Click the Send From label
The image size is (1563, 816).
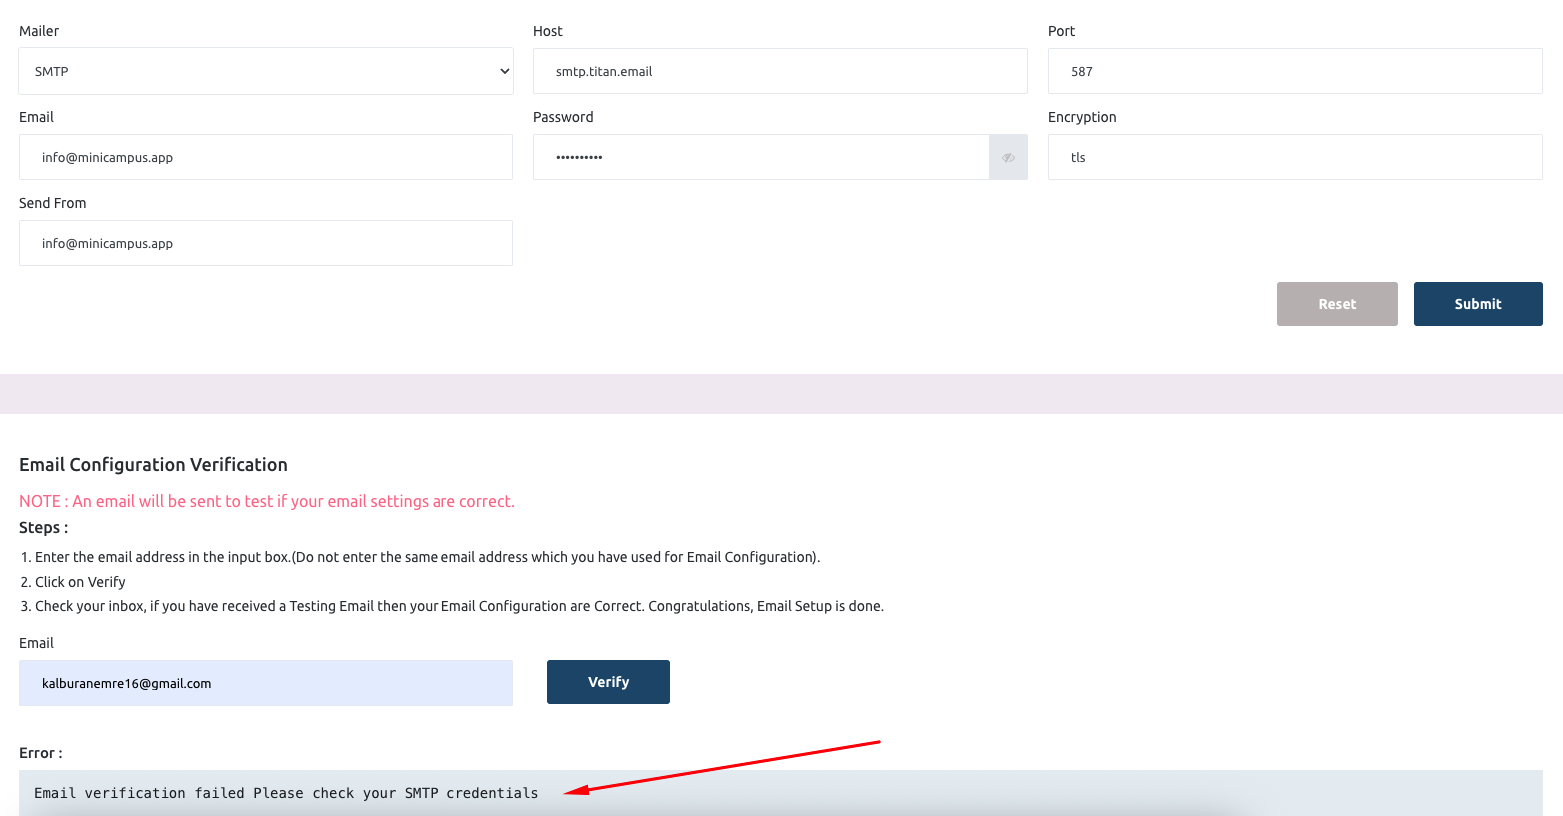tap(53, 203)
